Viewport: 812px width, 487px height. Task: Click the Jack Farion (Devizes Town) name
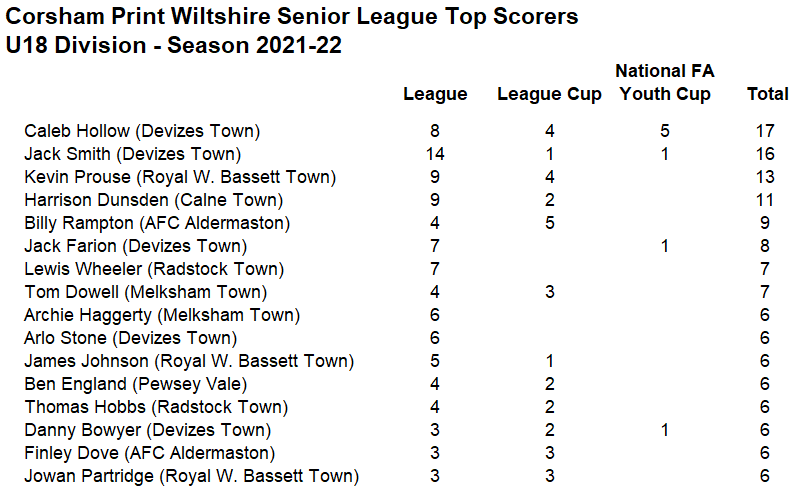[136, 246]
